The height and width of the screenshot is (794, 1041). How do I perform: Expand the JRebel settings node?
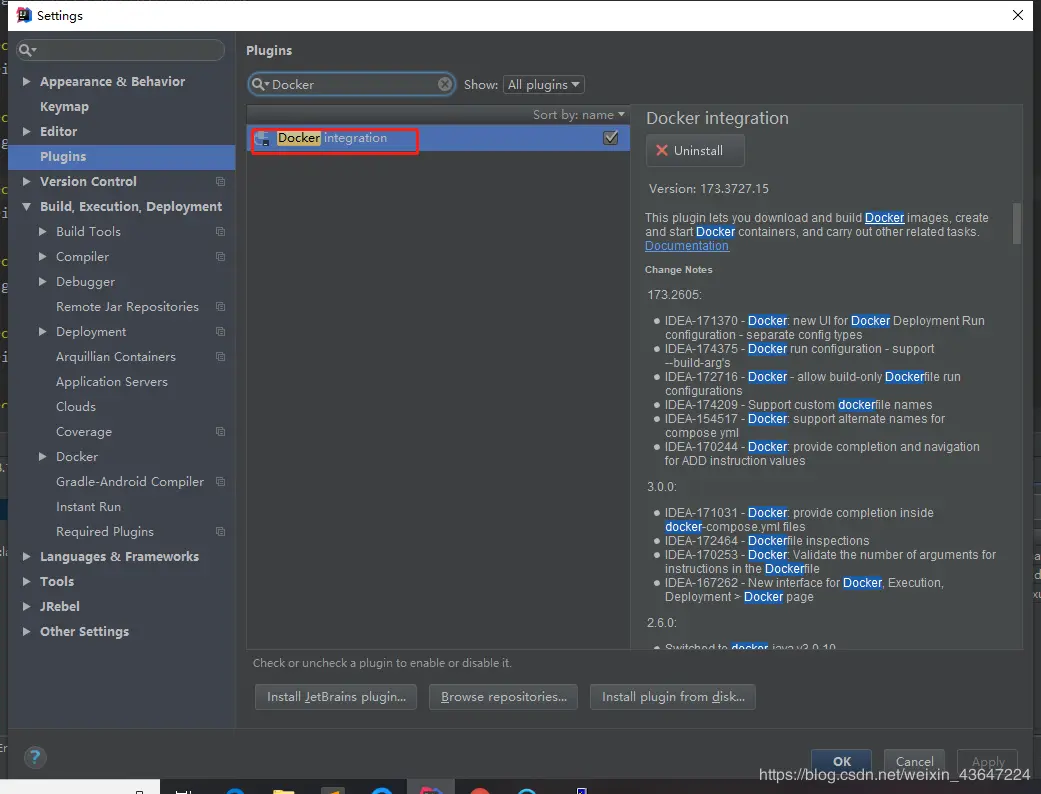(27, 606)
